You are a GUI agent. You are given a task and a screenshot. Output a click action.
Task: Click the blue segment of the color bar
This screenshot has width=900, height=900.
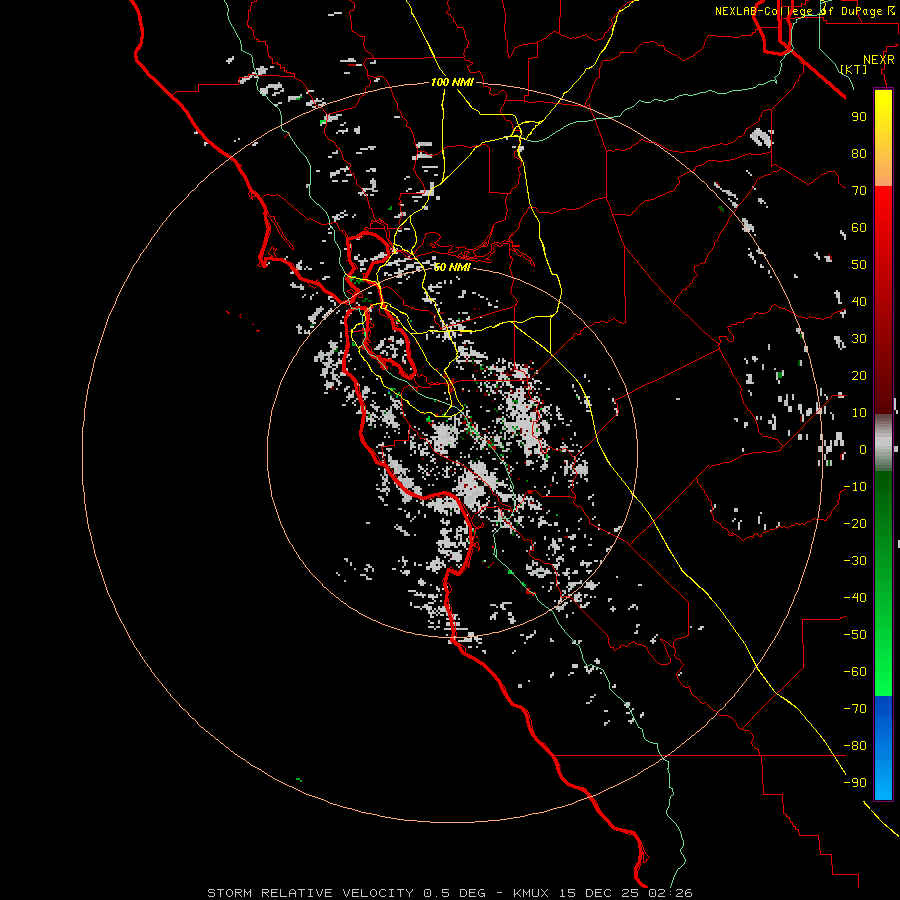tap(883, 748)
